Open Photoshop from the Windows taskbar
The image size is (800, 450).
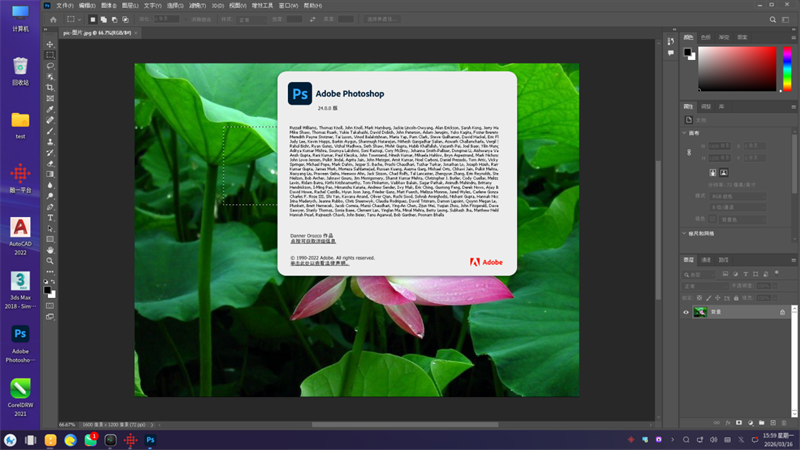tap(150, 439)
